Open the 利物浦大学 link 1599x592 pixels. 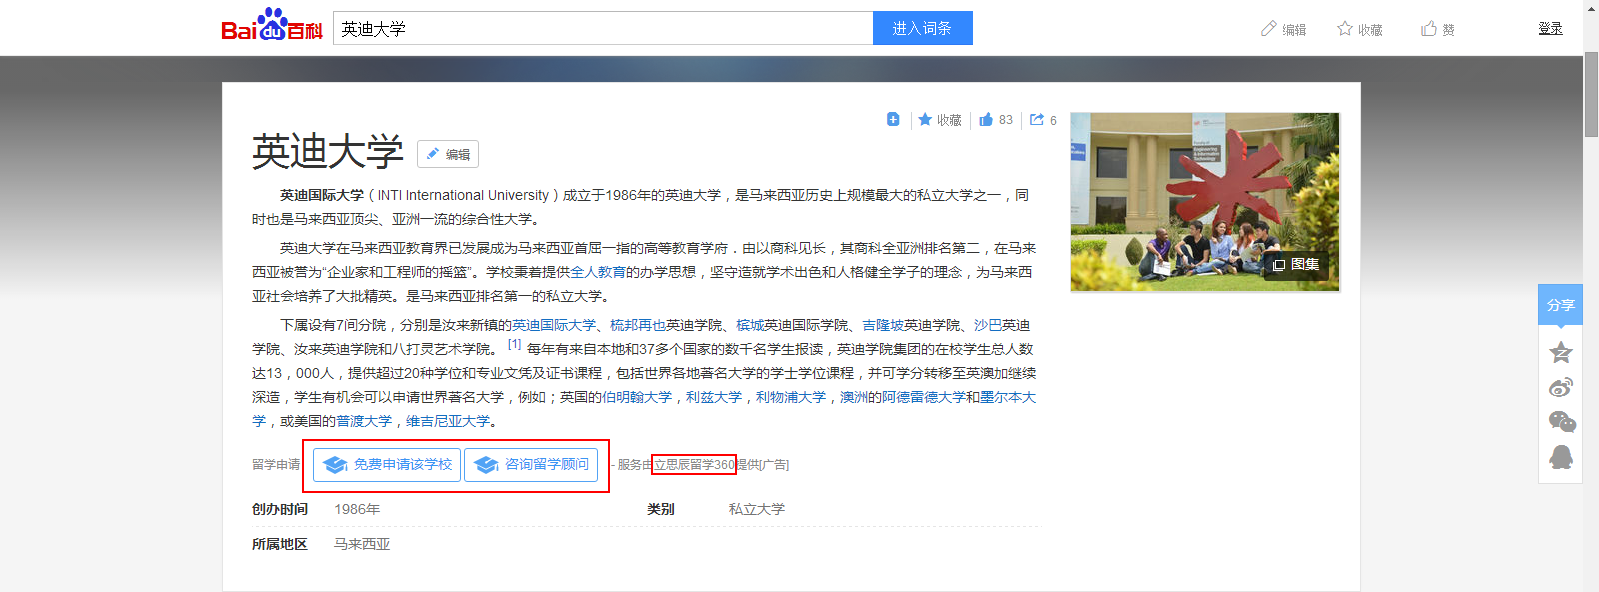tap(791, 397)
